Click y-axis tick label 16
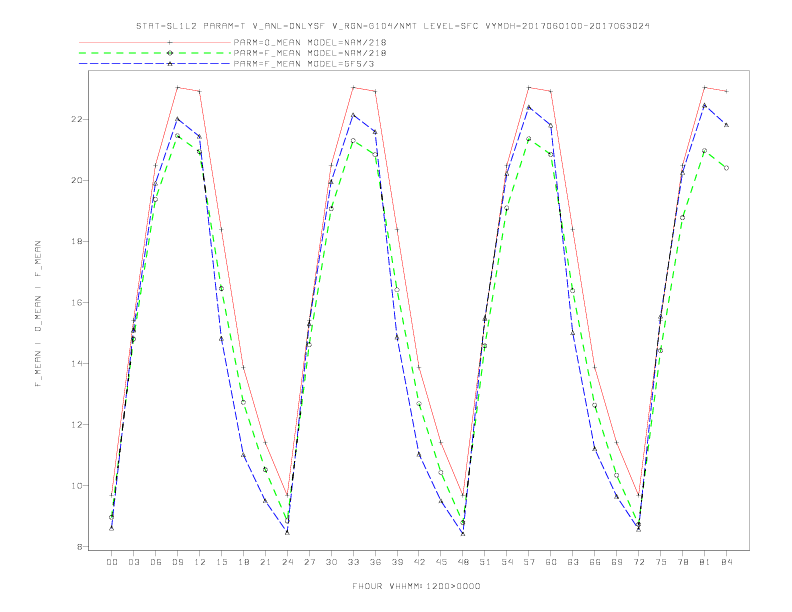The image size is (792, 612). point(76,302)
